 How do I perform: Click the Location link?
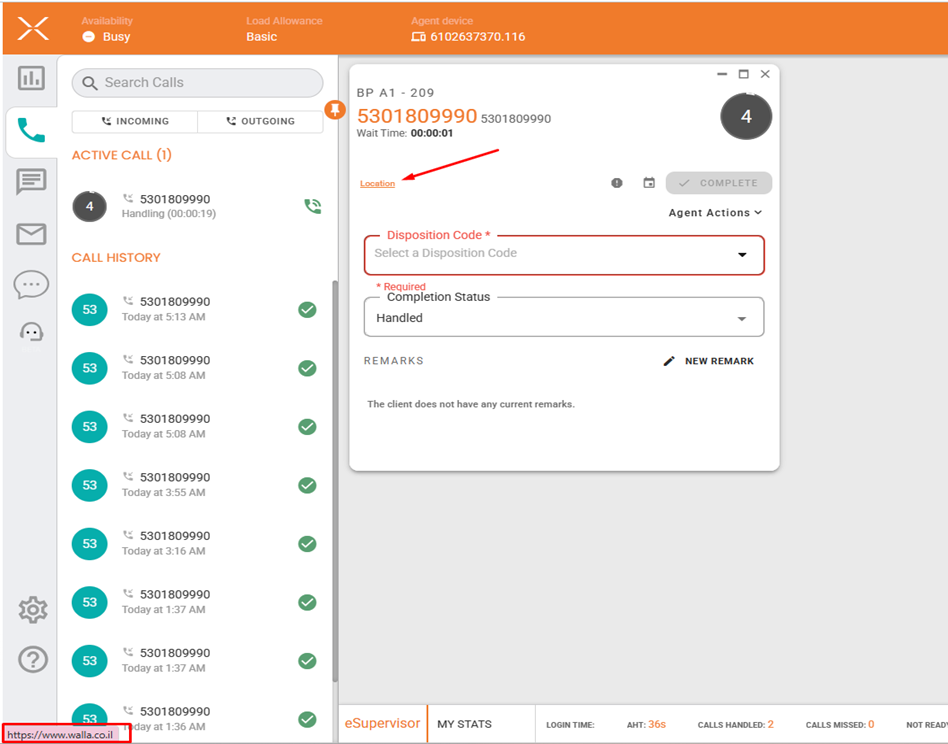point(377,184)
